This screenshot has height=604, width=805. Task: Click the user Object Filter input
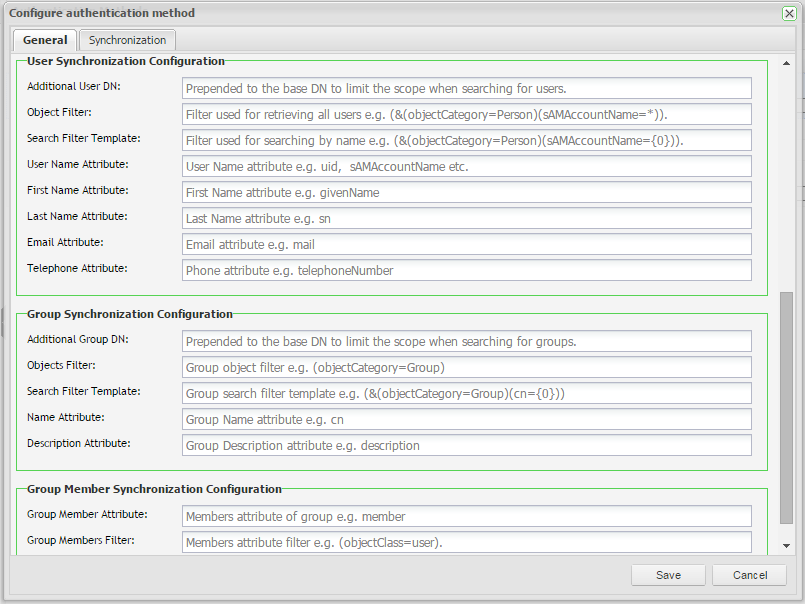[466, 114]
